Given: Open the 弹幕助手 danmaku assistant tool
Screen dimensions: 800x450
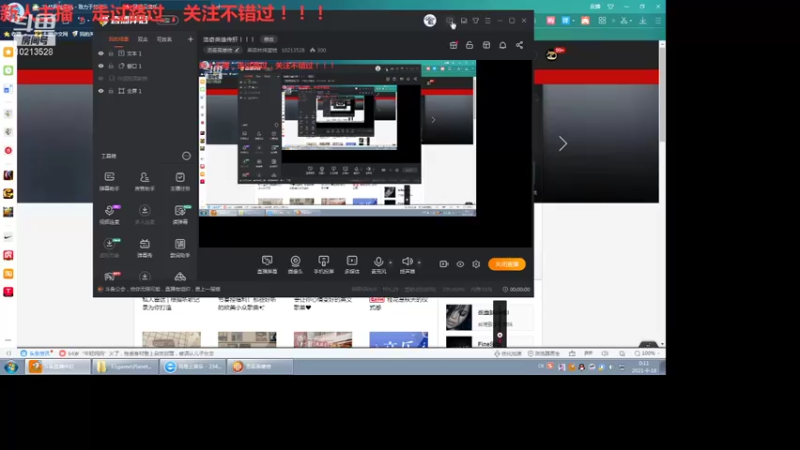Looking at the screenshot, I should coord(109,181).
